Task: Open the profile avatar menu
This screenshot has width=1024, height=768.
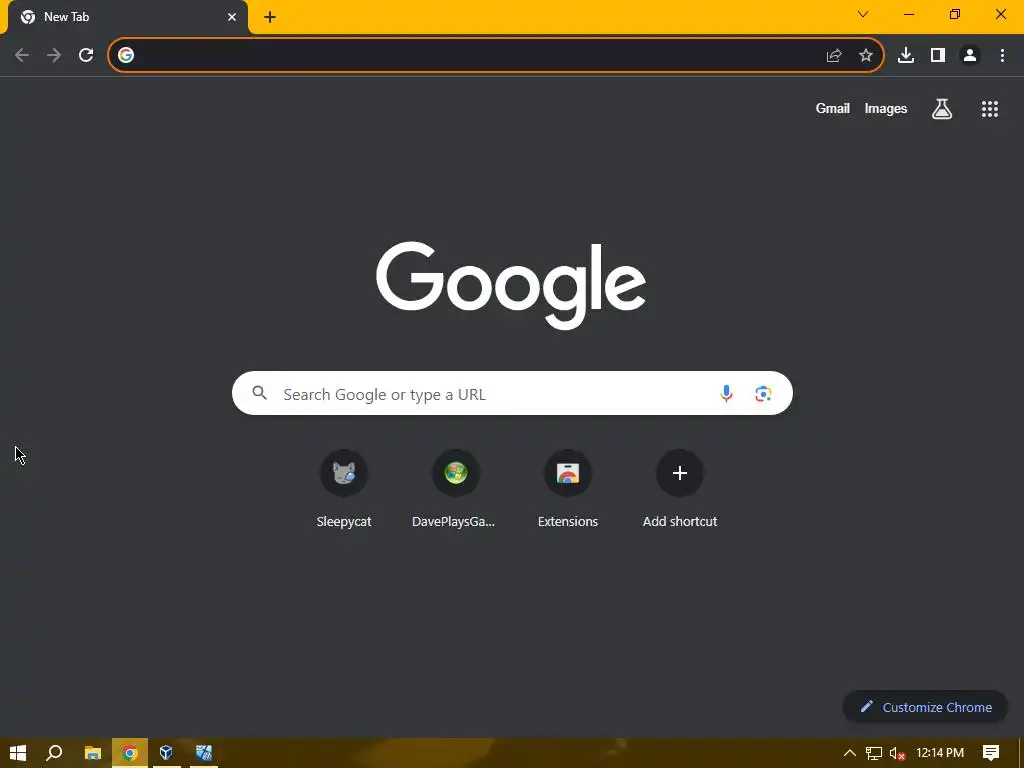Action: pyautogui.click(x=970, y=56)
